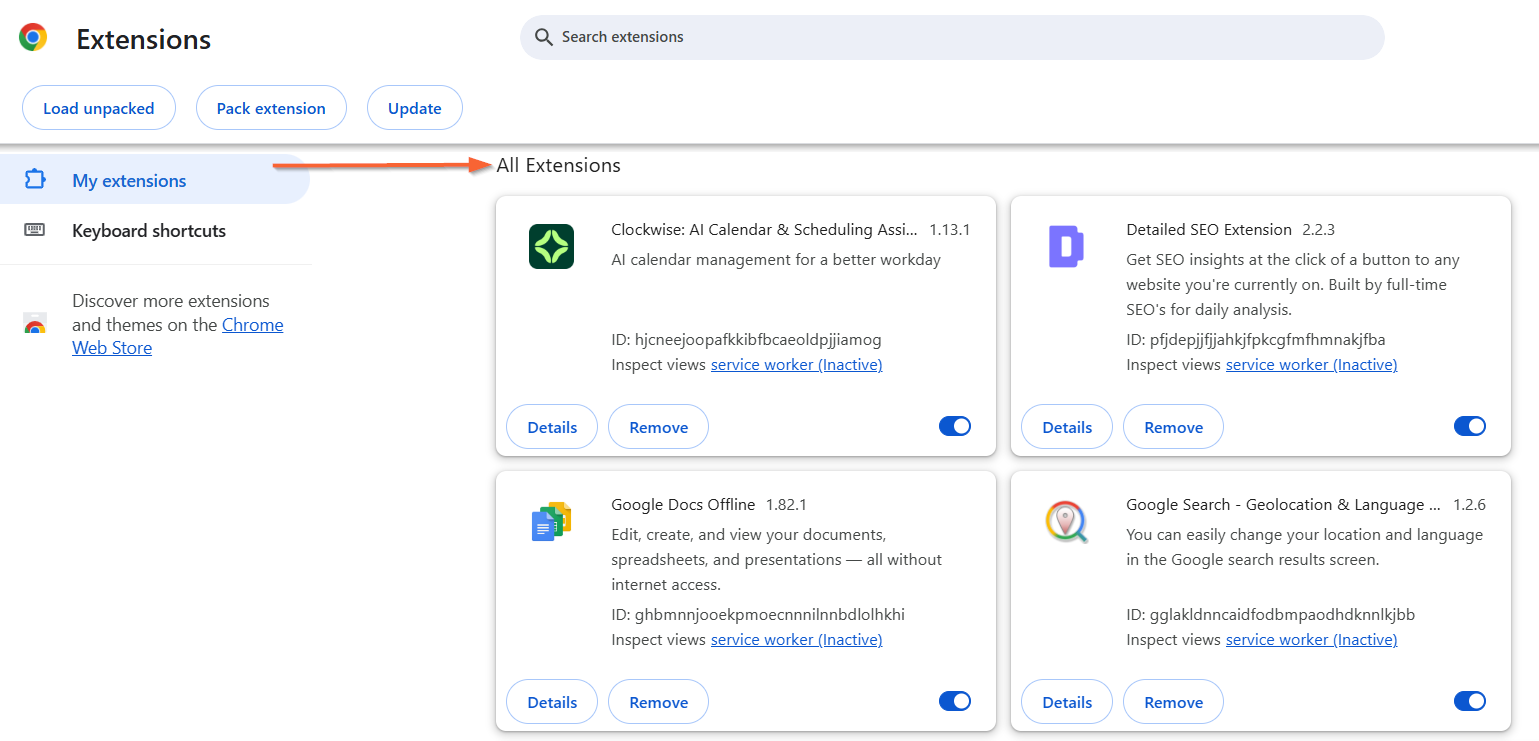Click the Detailed SEO Extension name
The image size is (1539, 741).
1209,229
